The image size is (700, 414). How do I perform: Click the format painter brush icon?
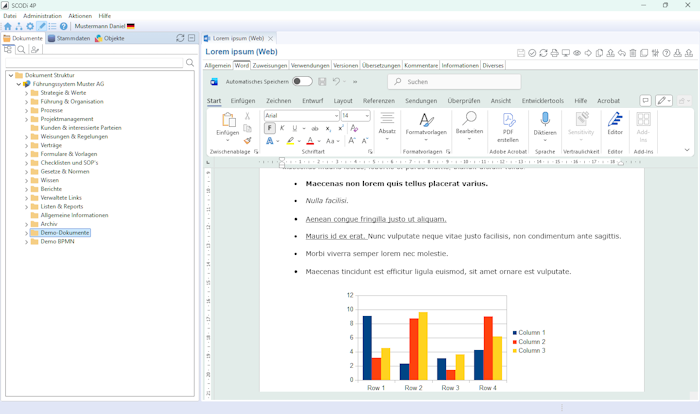pyautogui.click(x=247, y=141)
